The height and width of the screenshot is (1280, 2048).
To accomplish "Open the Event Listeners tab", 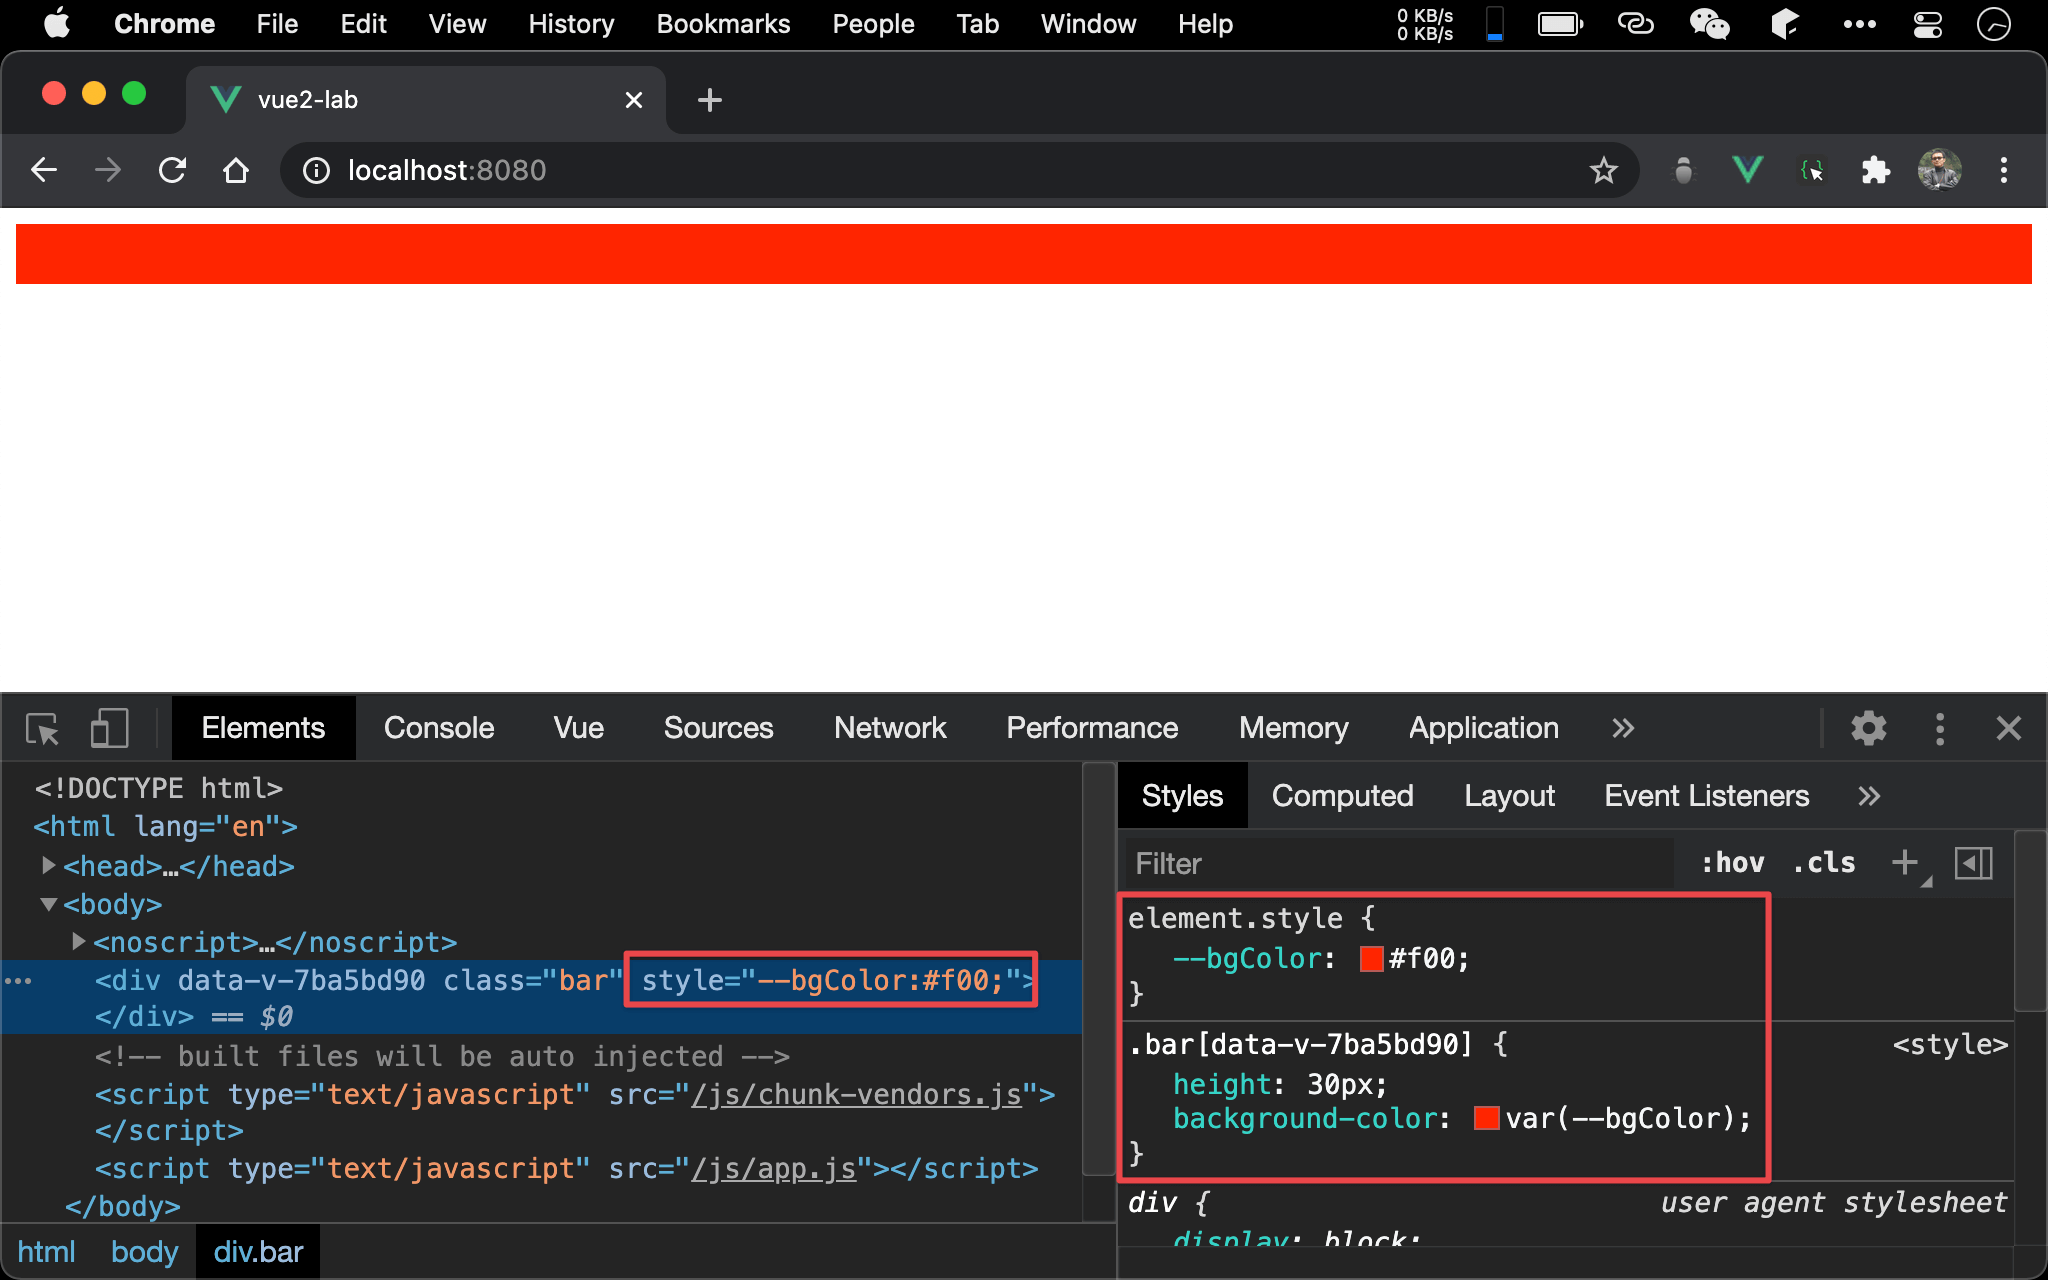I will [x=1706, y=796].
